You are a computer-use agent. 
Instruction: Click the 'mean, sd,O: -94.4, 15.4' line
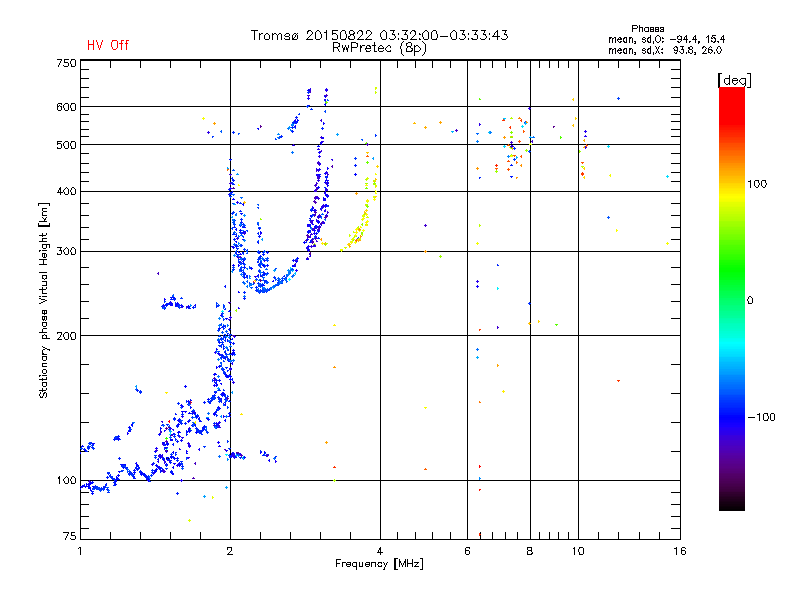tap(666, 39)
